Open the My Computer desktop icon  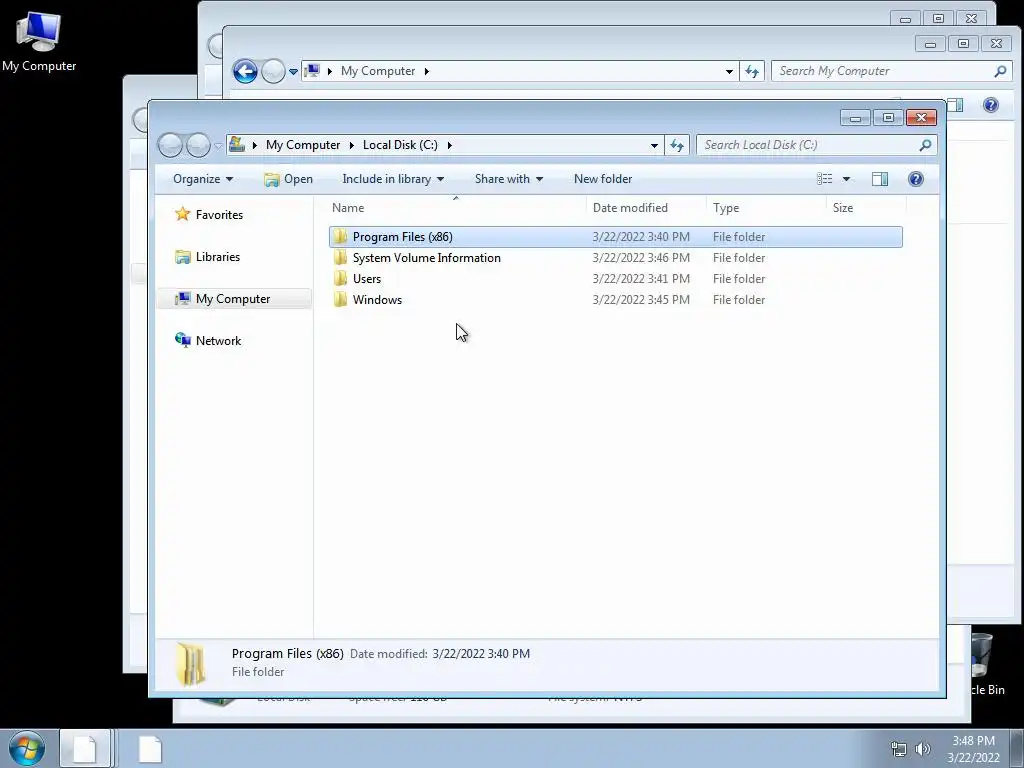tap(39, 42)
